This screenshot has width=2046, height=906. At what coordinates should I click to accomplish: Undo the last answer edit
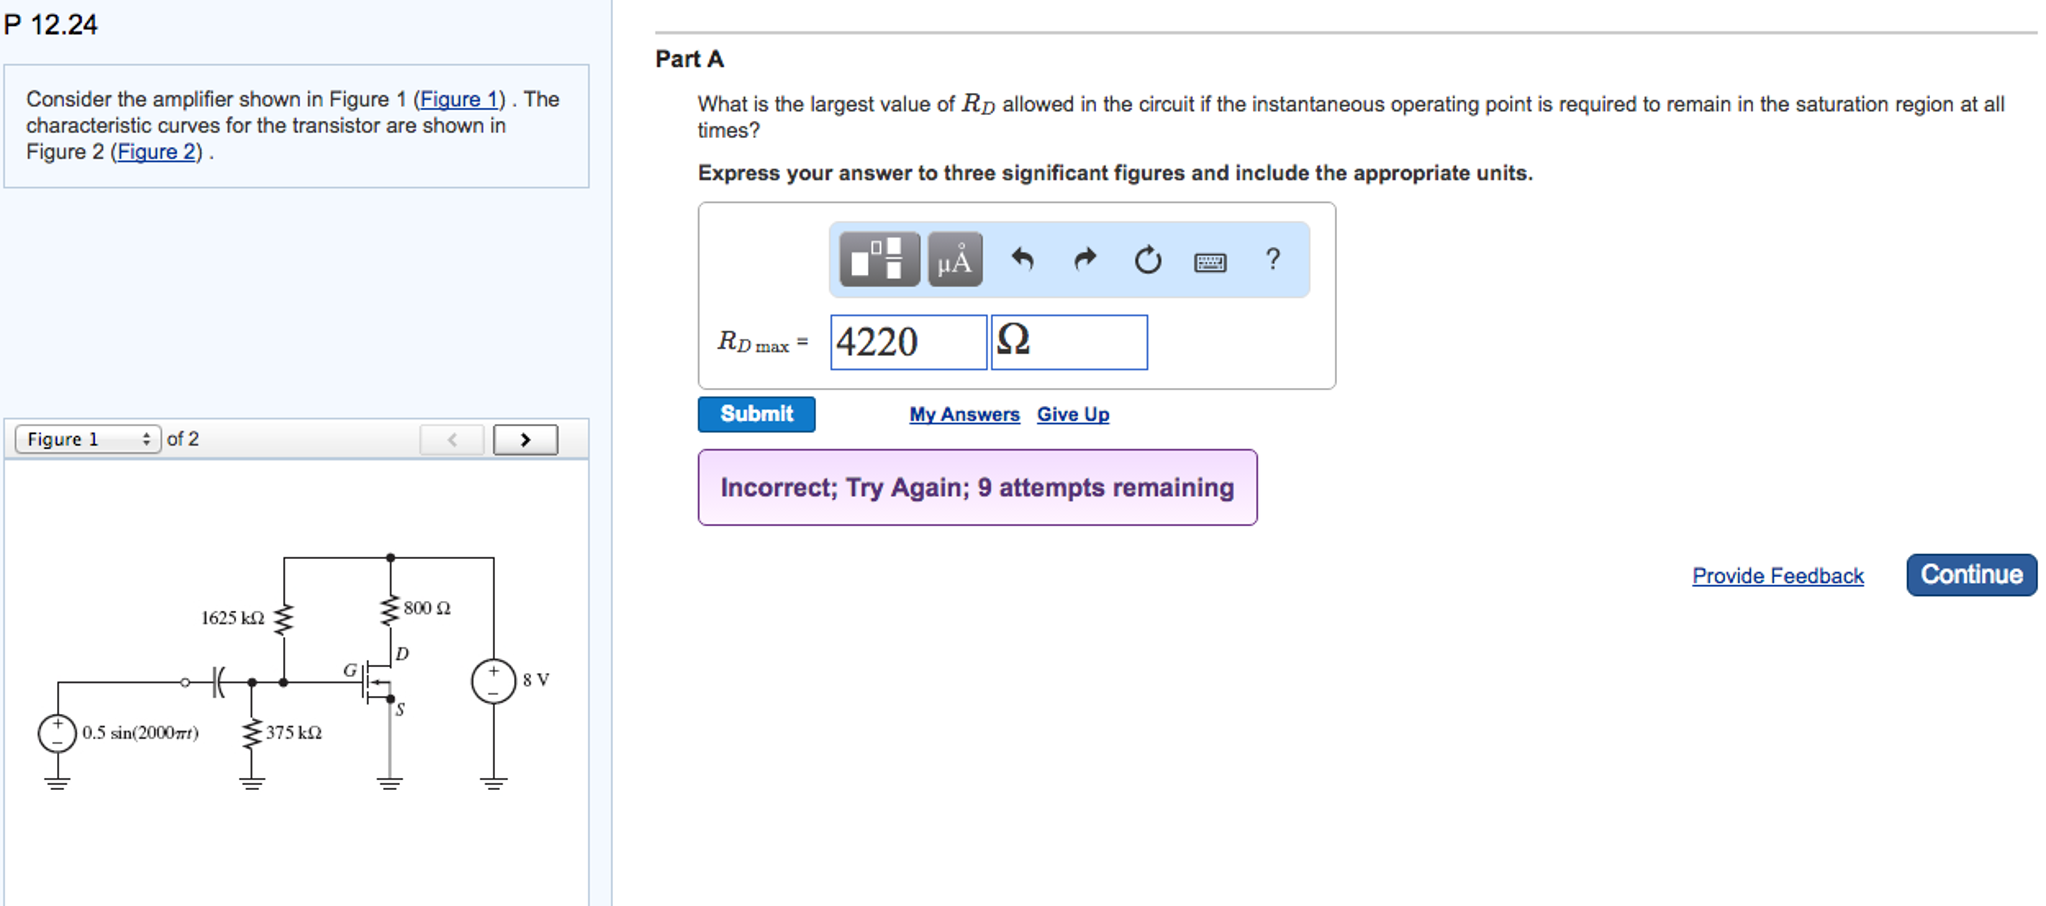[x=1022, y=259]
